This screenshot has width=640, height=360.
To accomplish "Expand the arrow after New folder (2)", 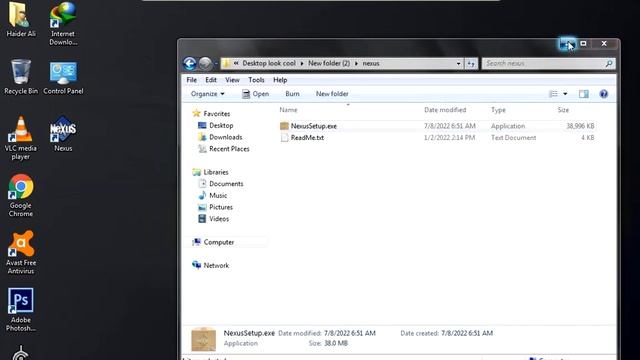I will point(356,64).
